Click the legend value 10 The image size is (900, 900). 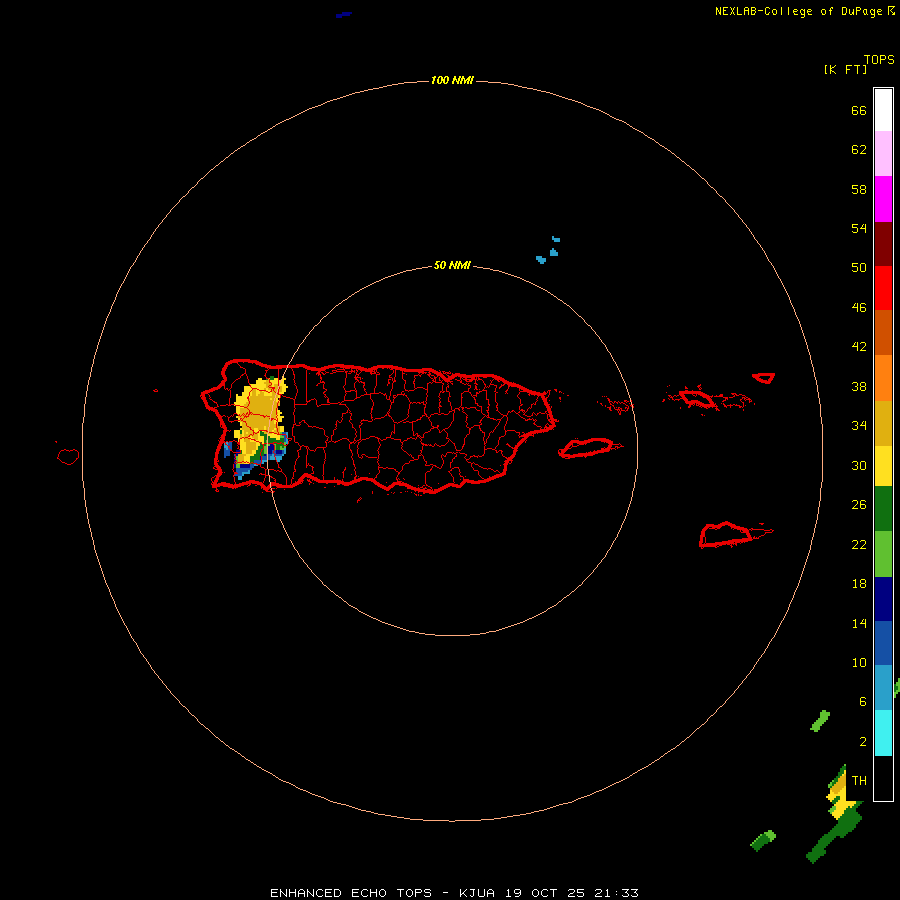coord(859,662)
